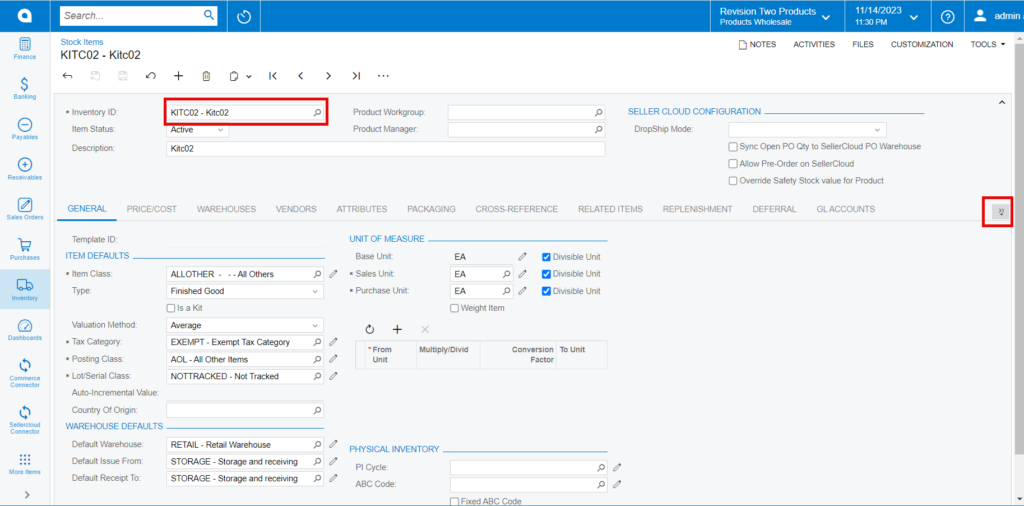Click the Acumatica logo home icon
This screenshot has width=1024, height=506.
pos(25,16)
